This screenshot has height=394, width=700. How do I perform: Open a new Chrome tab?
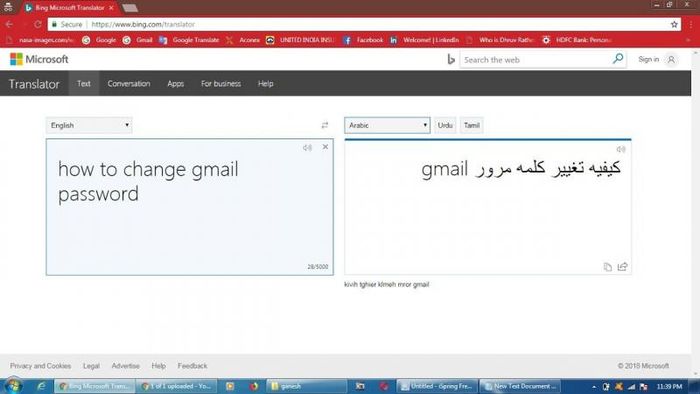(x=130, y=8)
